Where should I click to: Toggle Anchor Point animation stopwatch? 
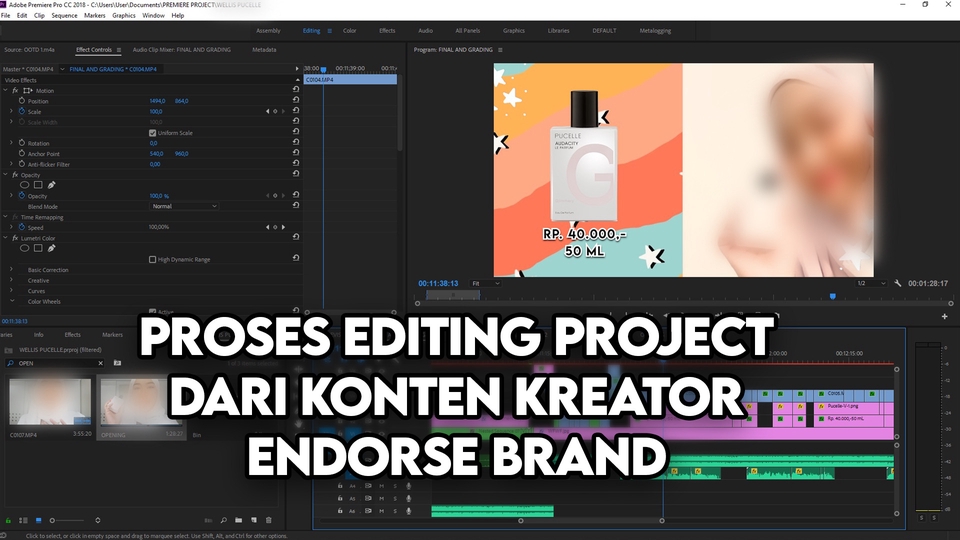tap(21, 153)
